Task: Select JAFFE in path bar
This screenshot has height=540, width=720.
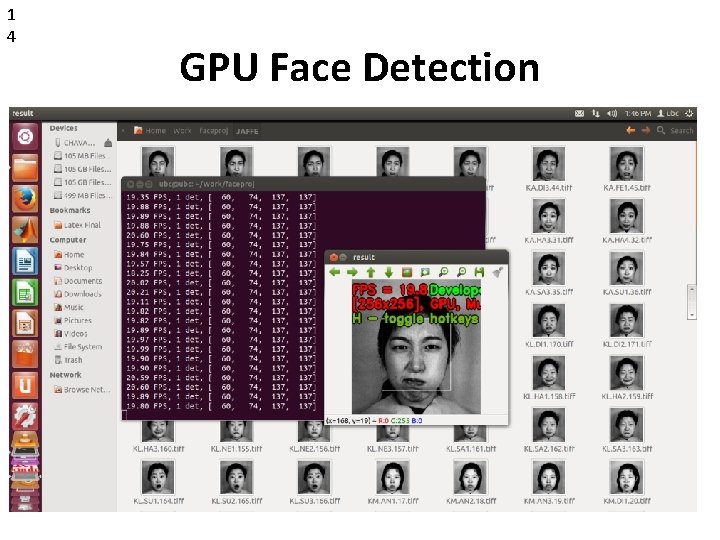Action: (x=247, y=131)
